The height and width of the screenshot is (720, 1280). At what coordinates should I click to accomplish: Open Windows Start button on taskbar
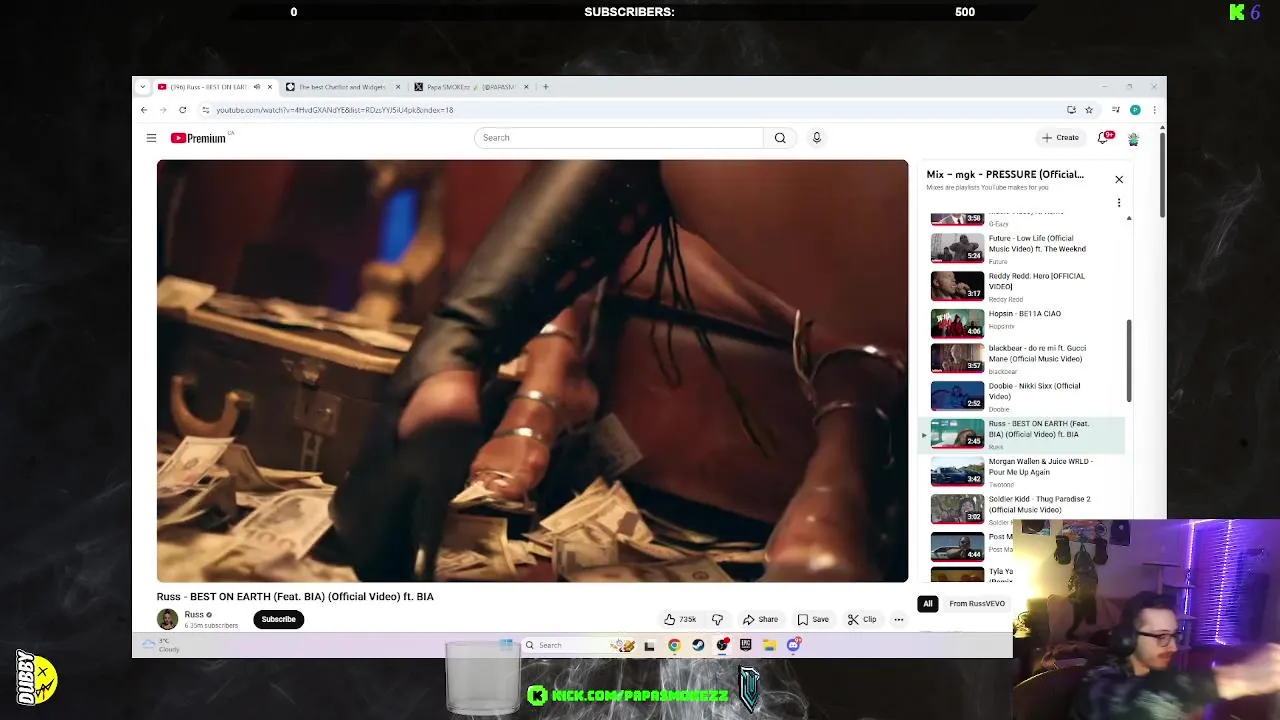click(x=506, y=645)
